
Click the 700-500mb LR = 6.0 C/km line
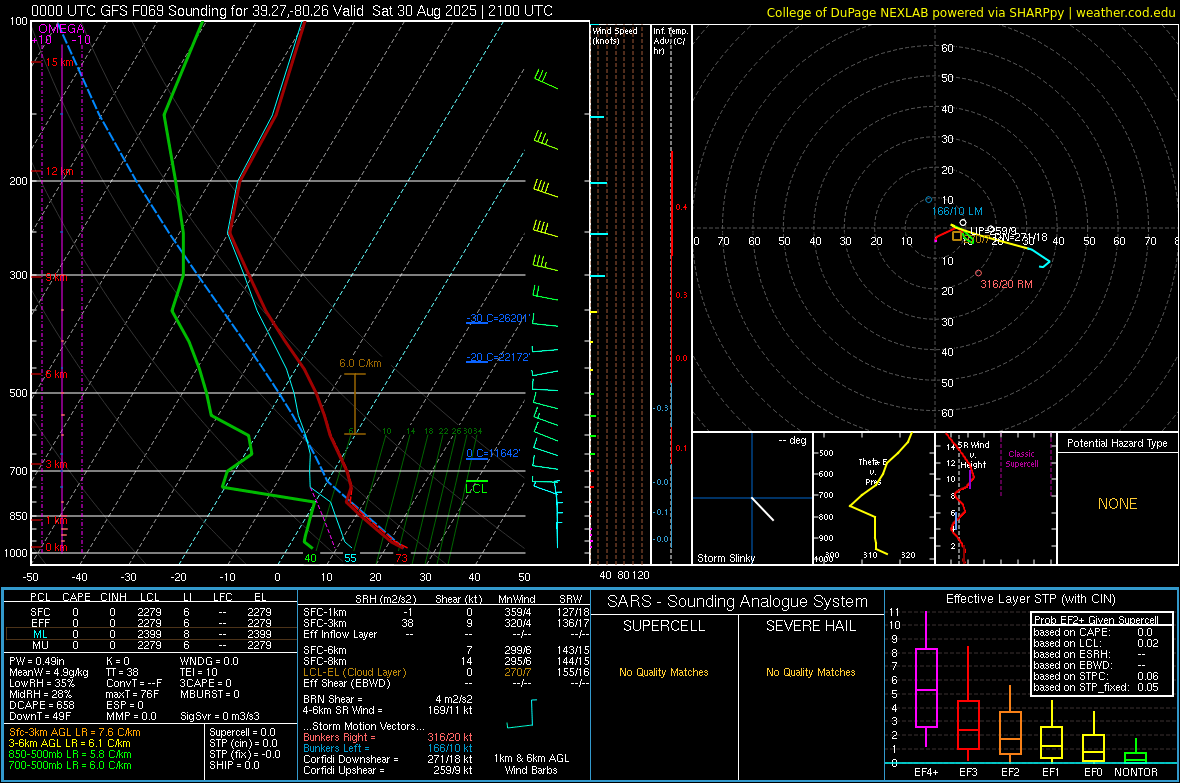click(70, 766)
